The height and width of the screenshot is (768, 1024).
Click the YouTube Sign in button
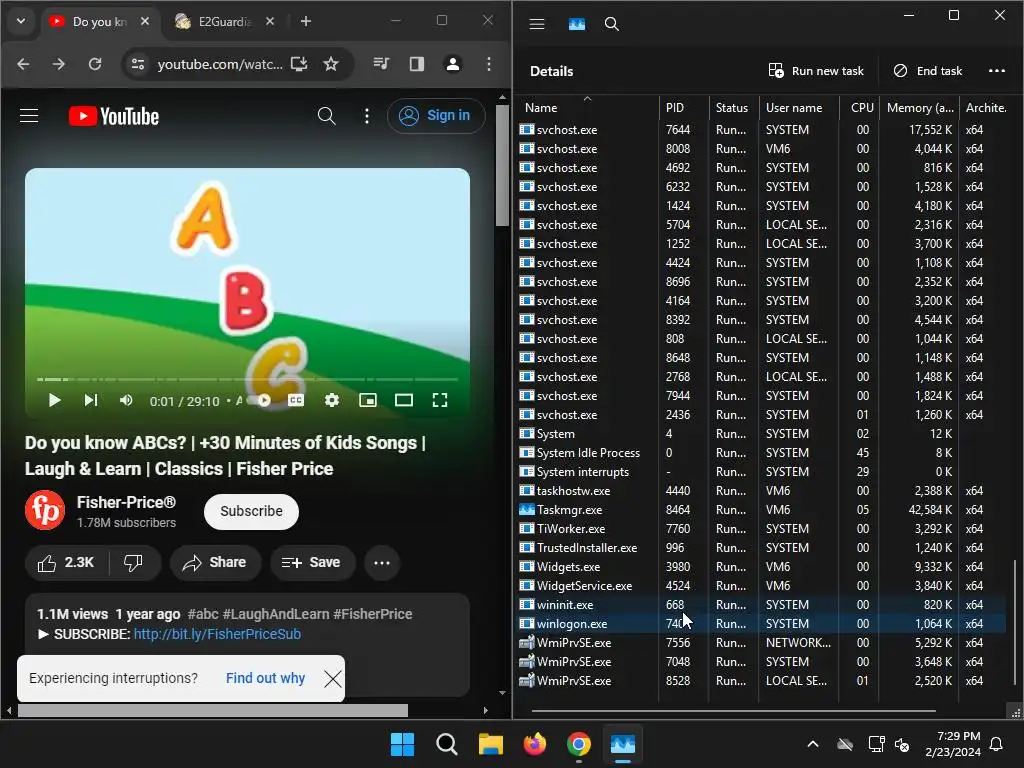point(436,116)
